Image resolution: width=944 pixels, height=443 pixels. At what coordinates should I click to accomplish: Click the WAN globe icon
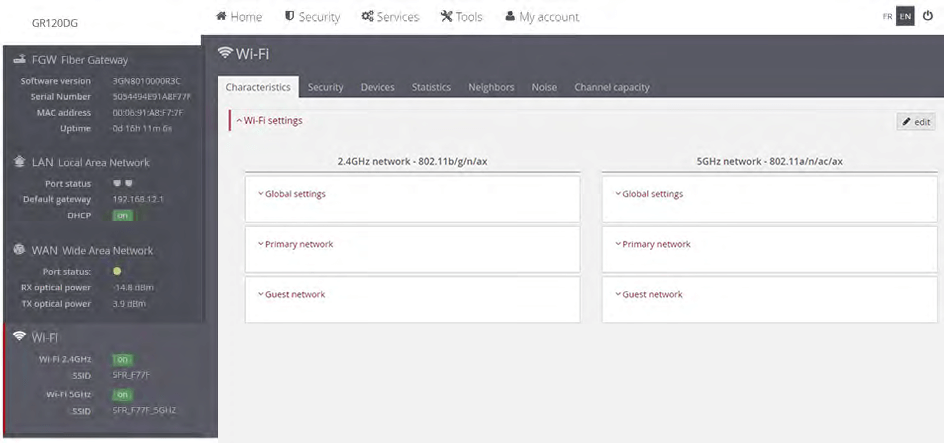tap(19, 250)
